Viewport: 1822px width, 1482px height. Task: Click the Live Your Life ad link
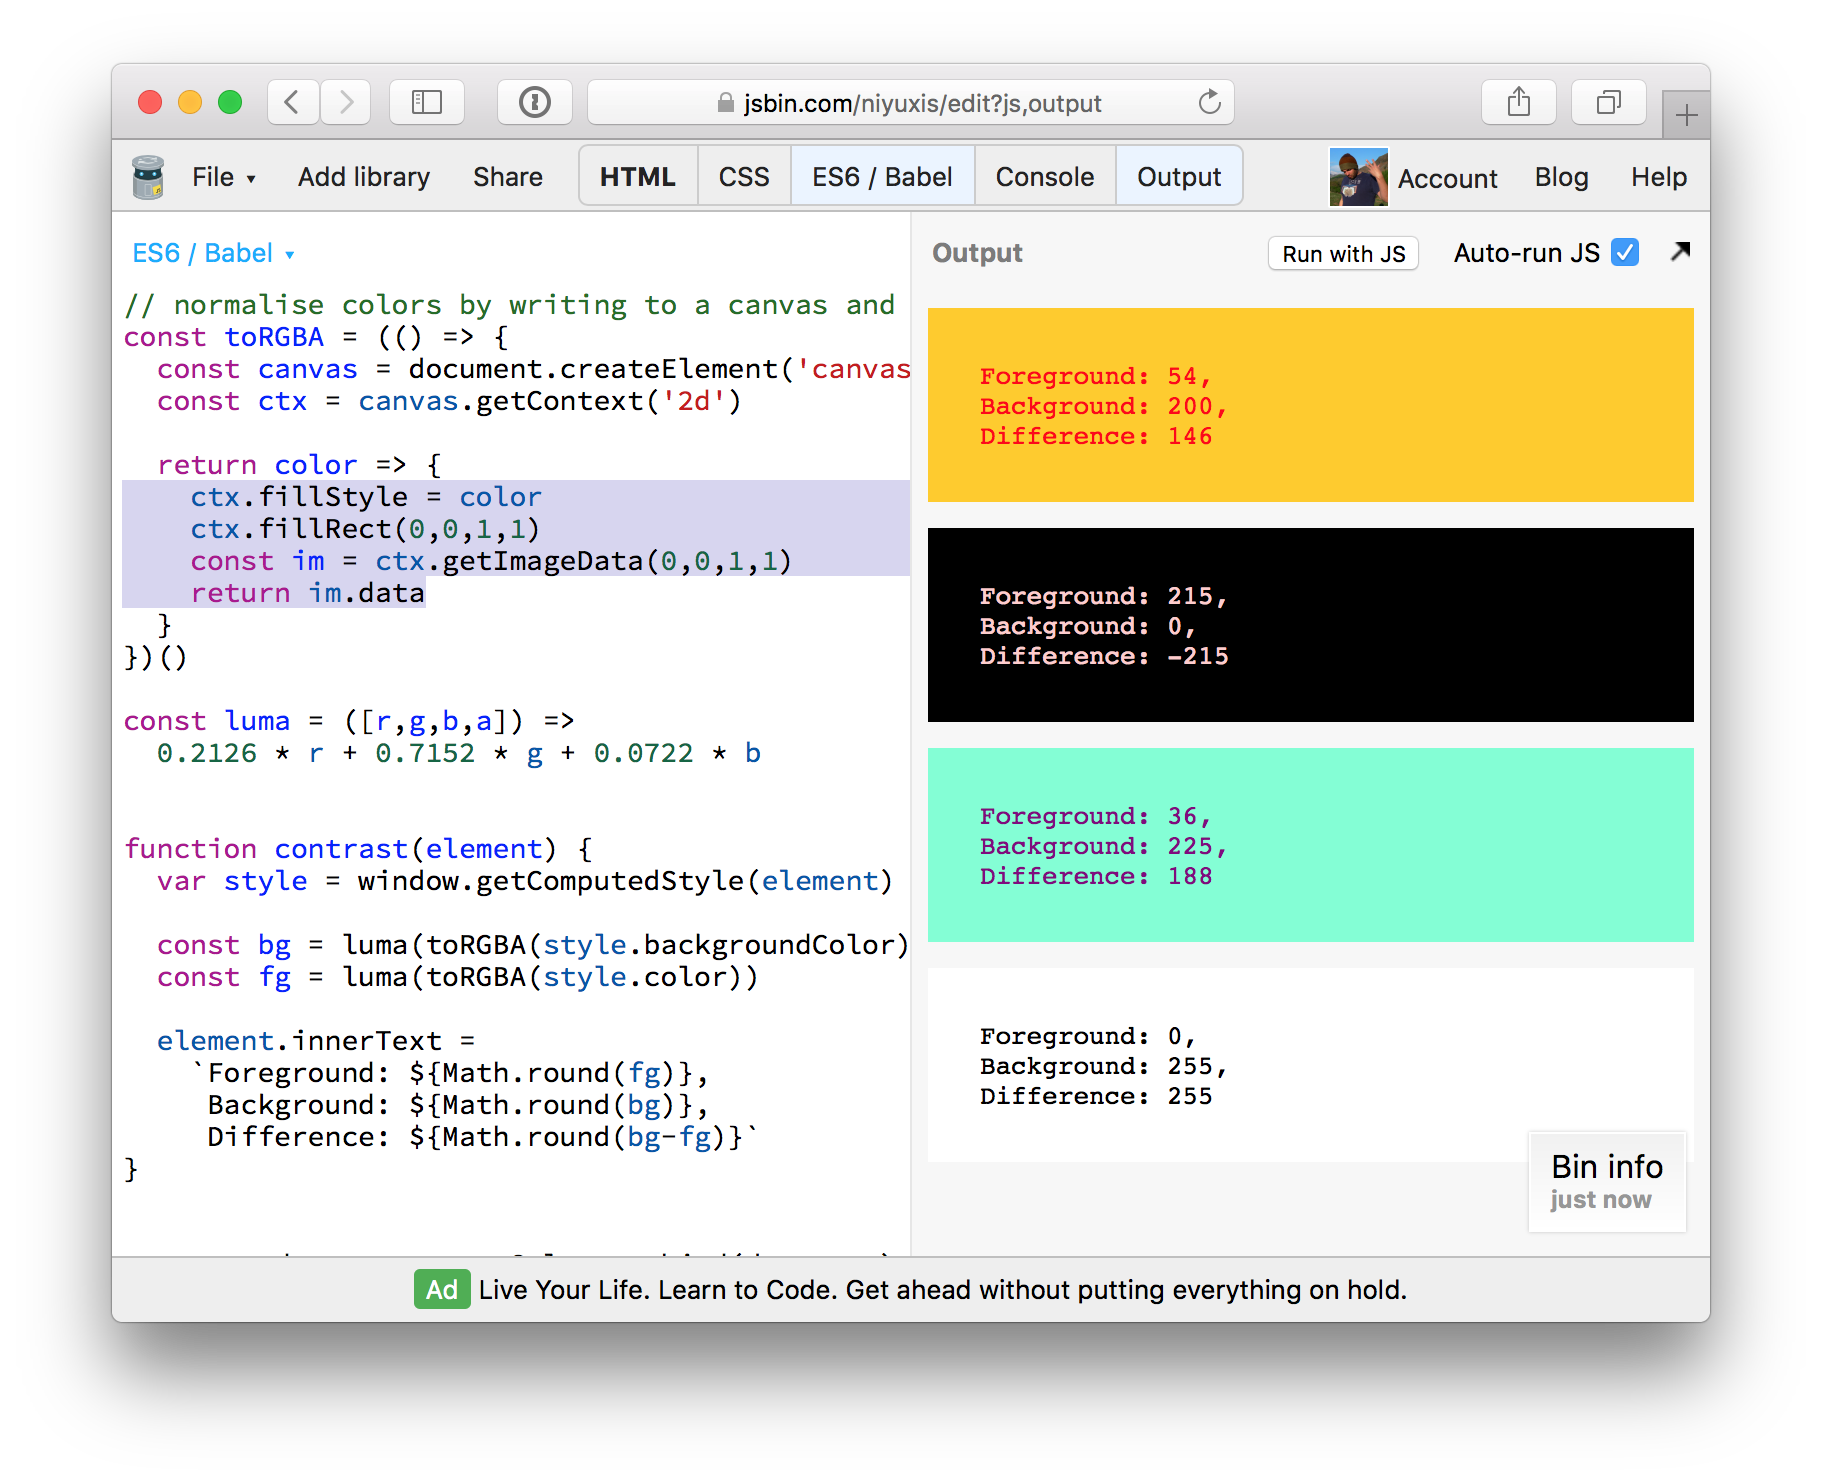(942, 1290)
